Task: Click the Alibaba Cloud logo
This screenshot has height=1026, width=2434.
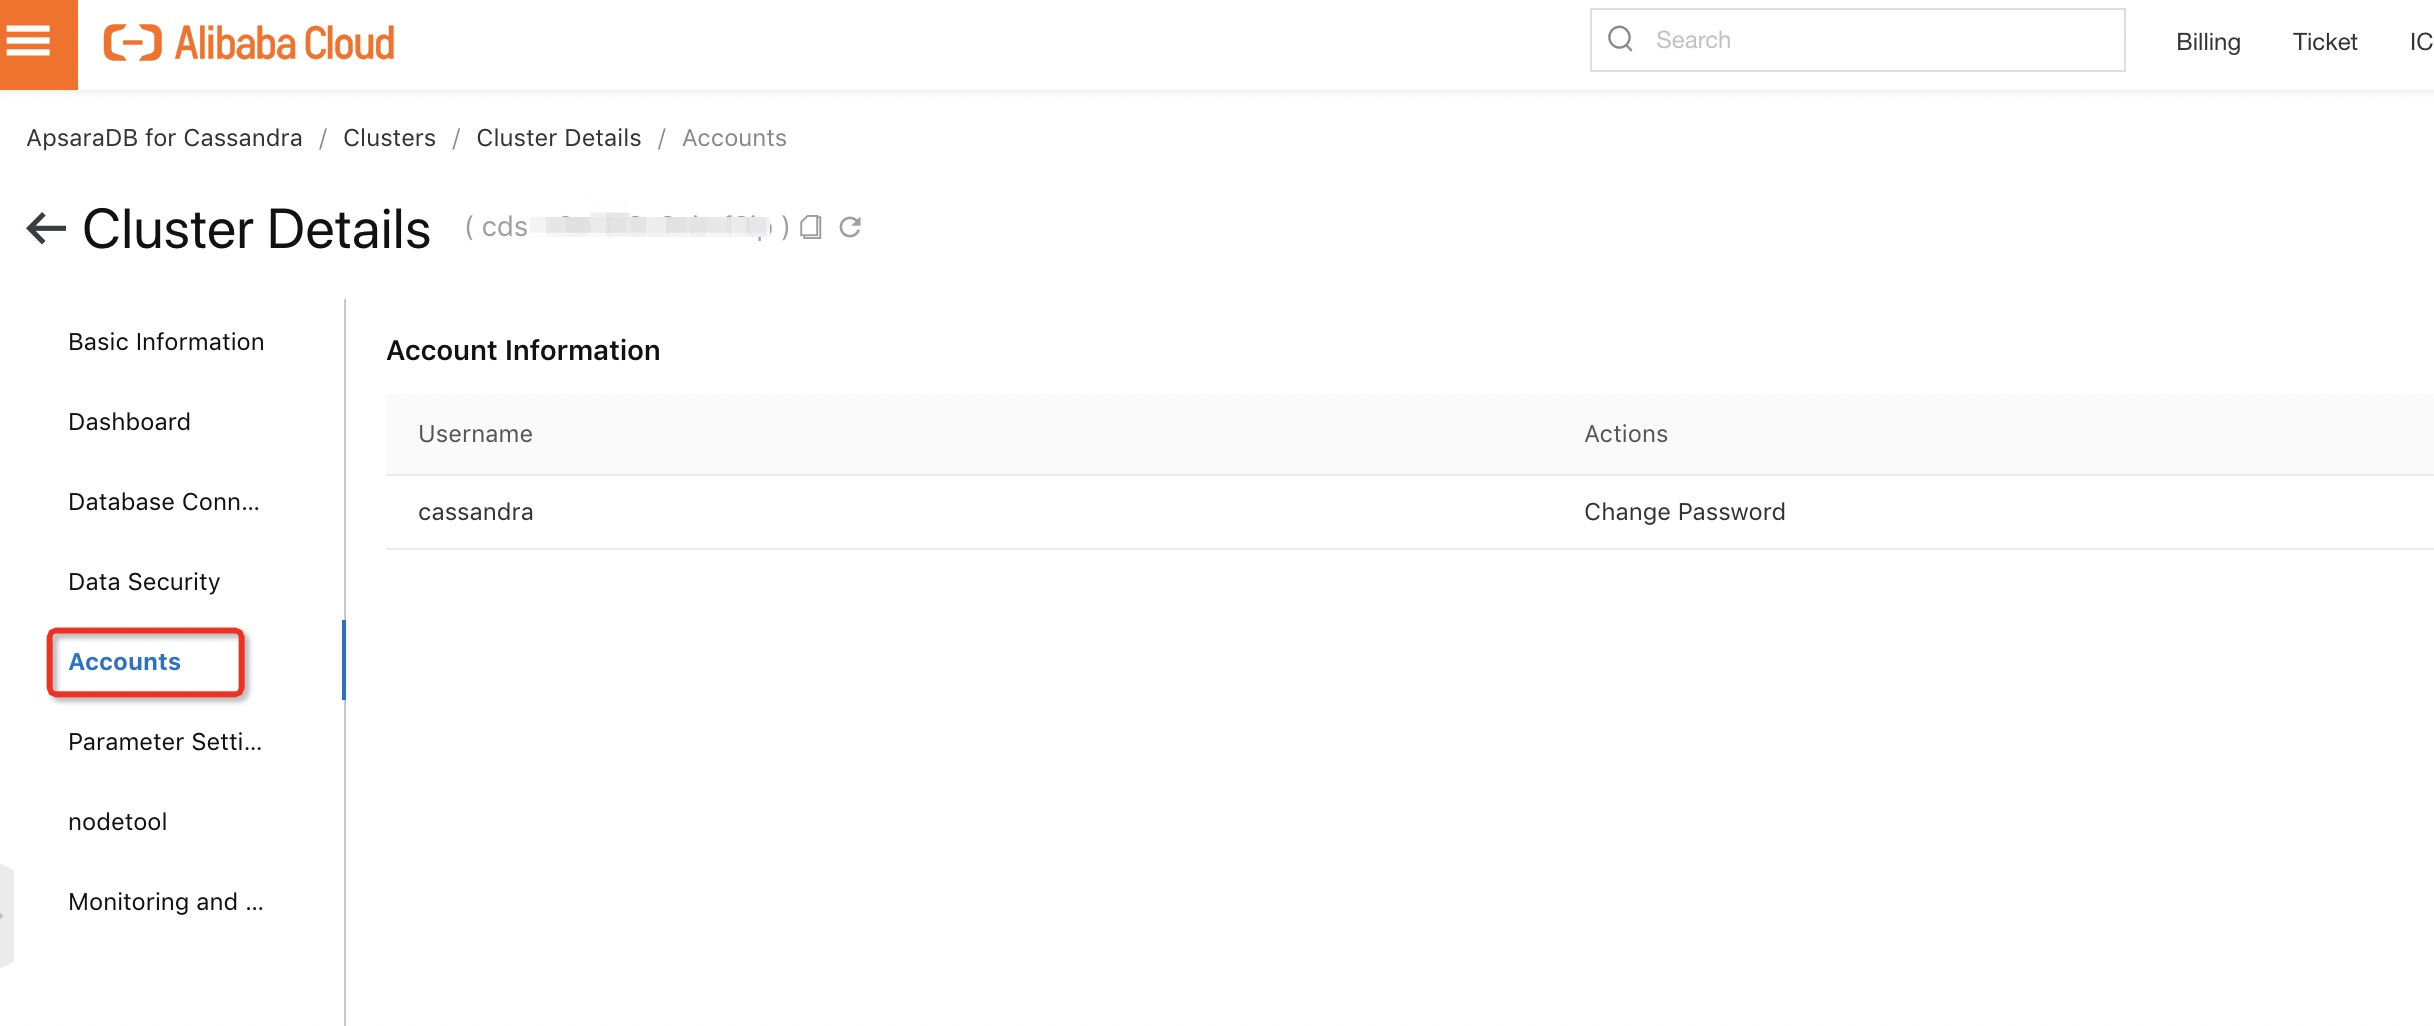Action: 249,43
